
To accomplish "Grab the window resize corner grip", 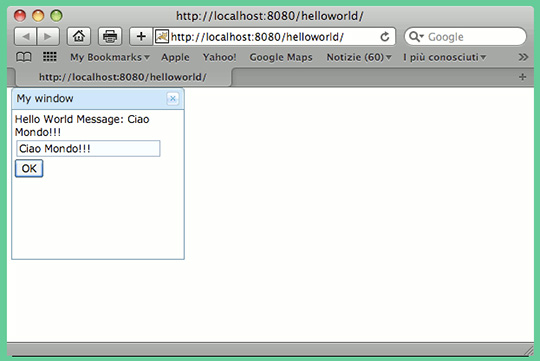I will 529,350.
